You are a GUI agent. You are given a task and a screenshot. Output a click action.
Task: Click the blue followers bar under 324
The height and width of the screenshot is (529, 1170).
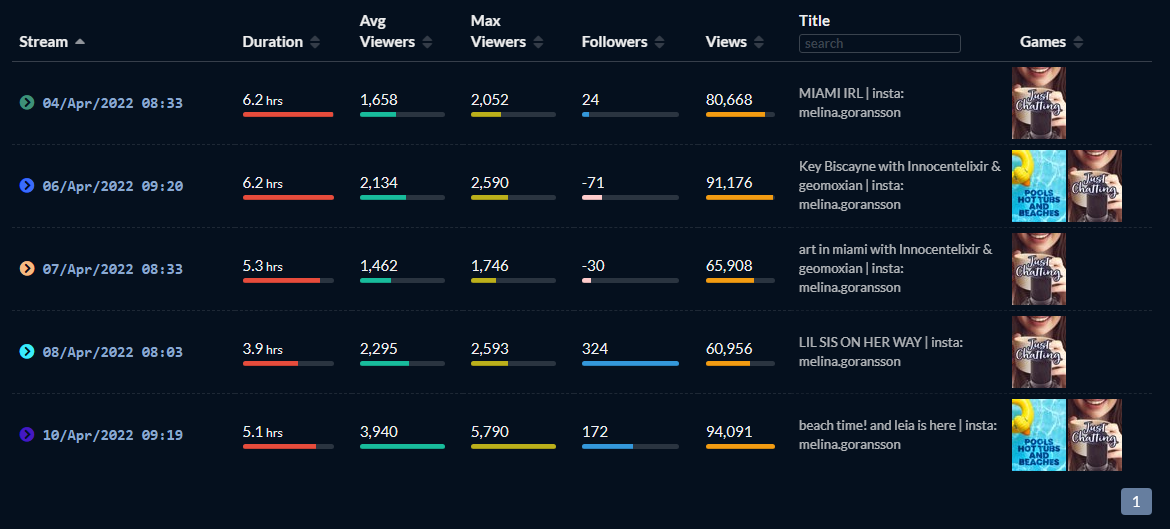[x=631, y=363]
